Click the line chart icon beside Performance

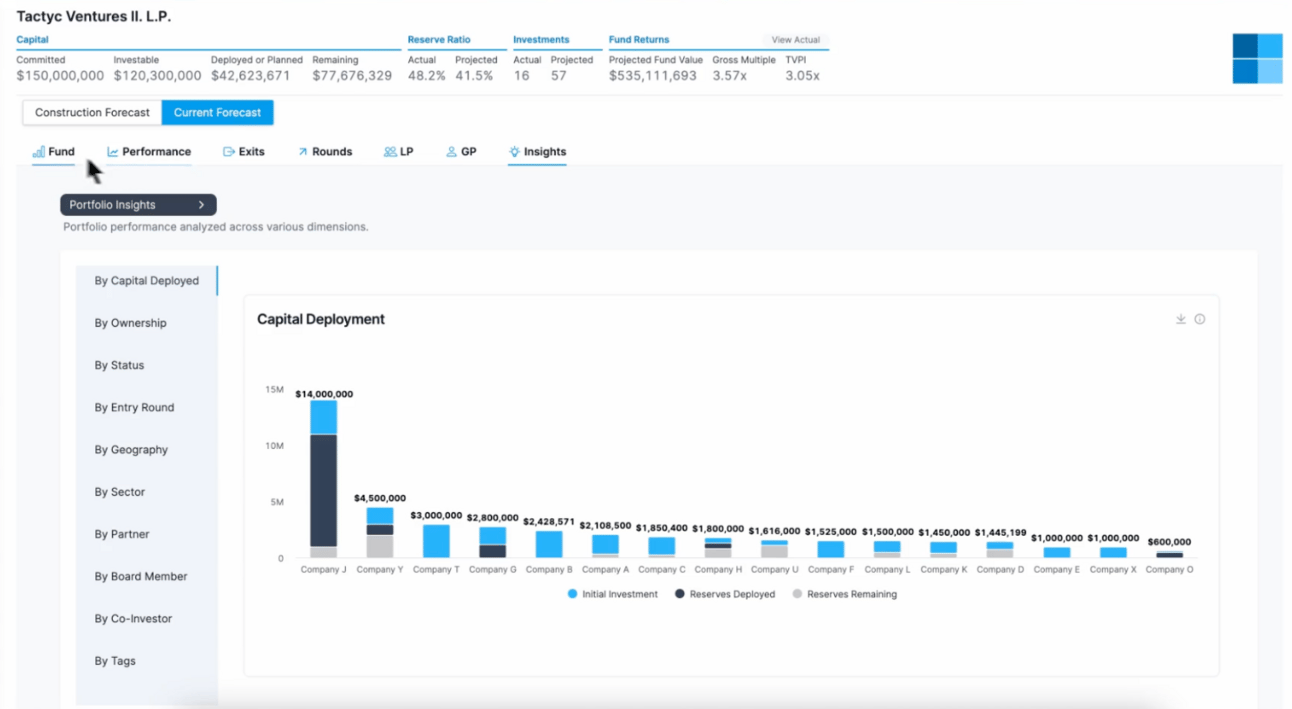coord(113,152)
